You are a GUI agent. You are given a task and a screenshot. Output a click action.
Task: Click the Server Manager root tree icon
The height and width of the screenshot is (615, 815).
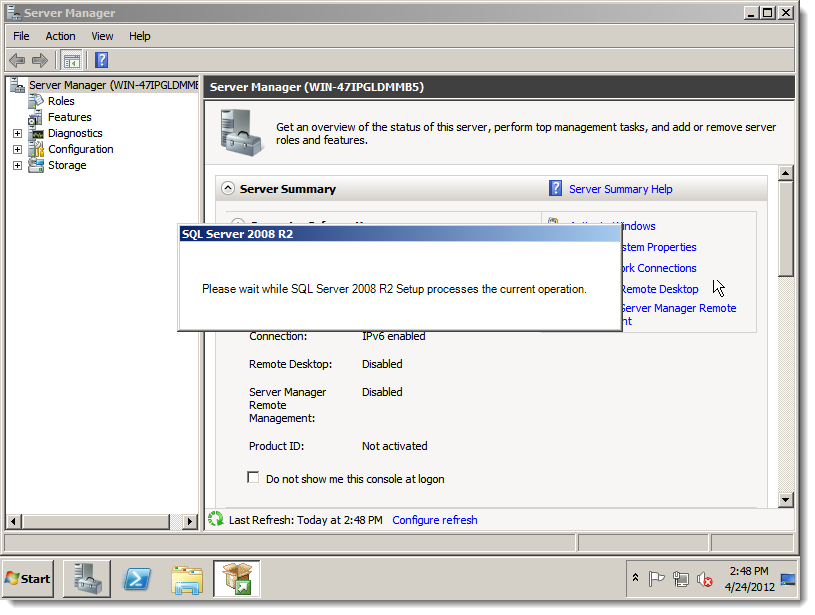point(17,85)
